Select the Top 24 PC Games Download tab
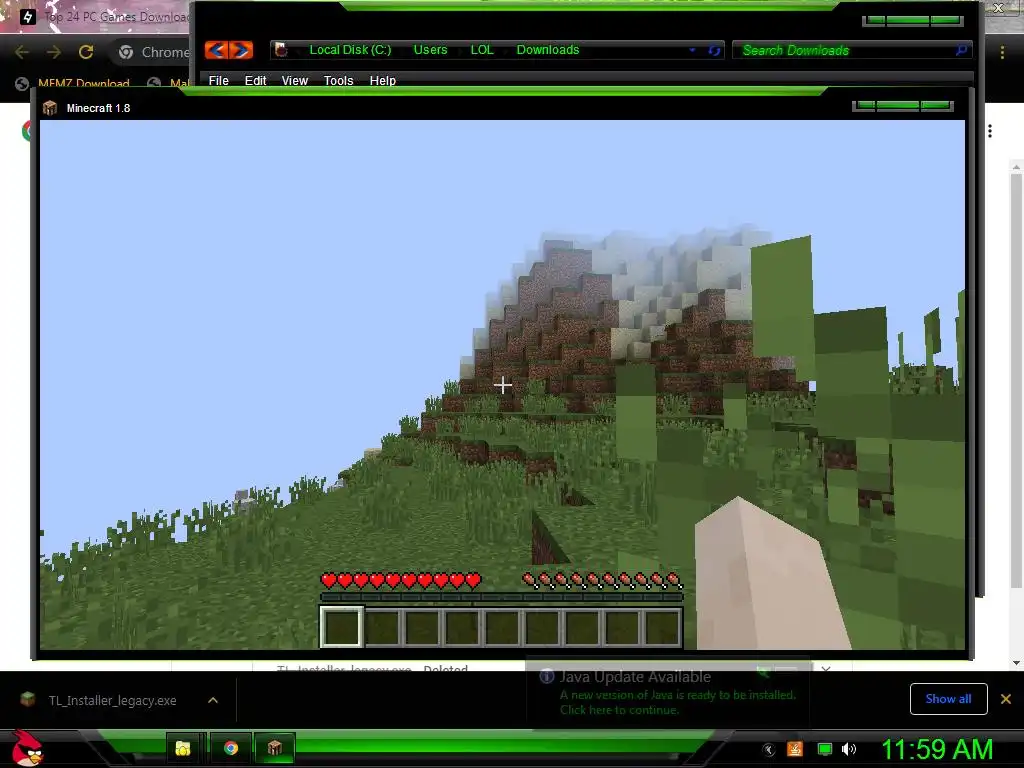The width and height of the screenshot is (1024, 768). 104,17
